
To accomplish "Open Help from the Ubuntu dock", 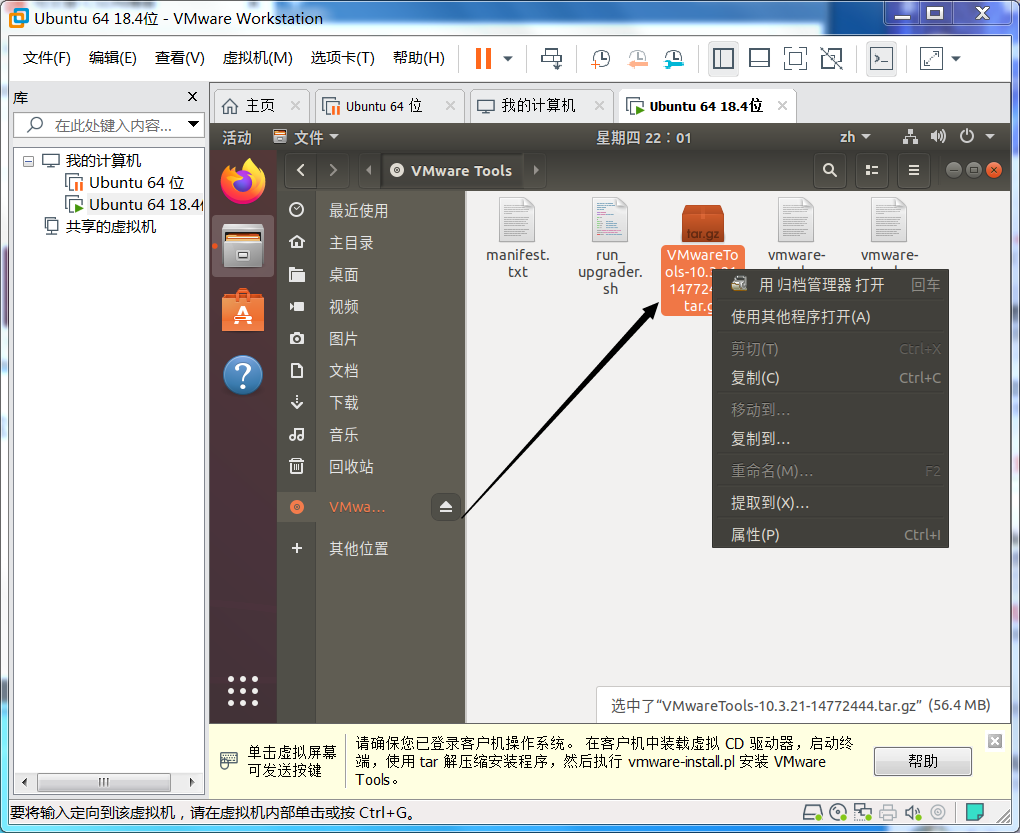I will click(243, 375).
